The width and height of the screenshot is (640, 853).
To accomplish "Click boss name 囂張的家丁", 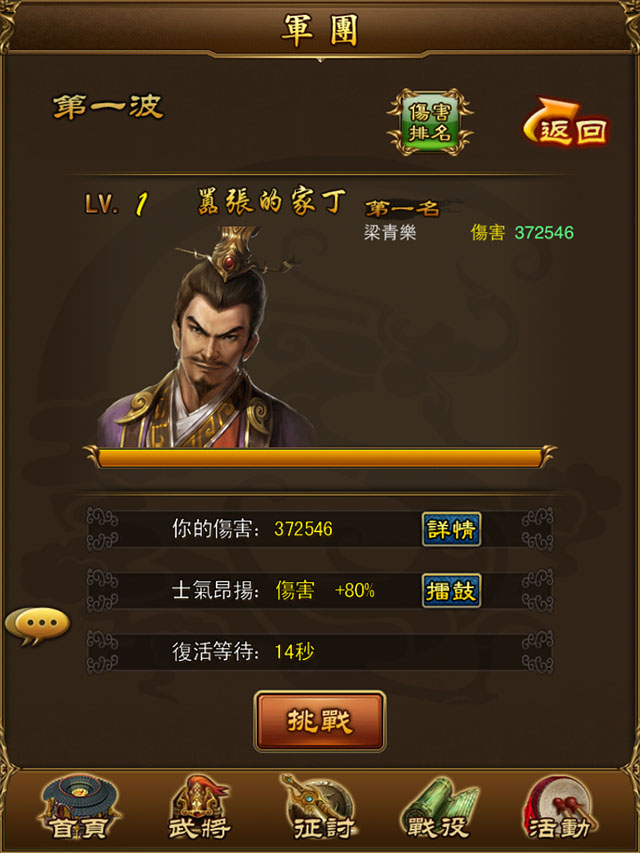I will 271,201.
